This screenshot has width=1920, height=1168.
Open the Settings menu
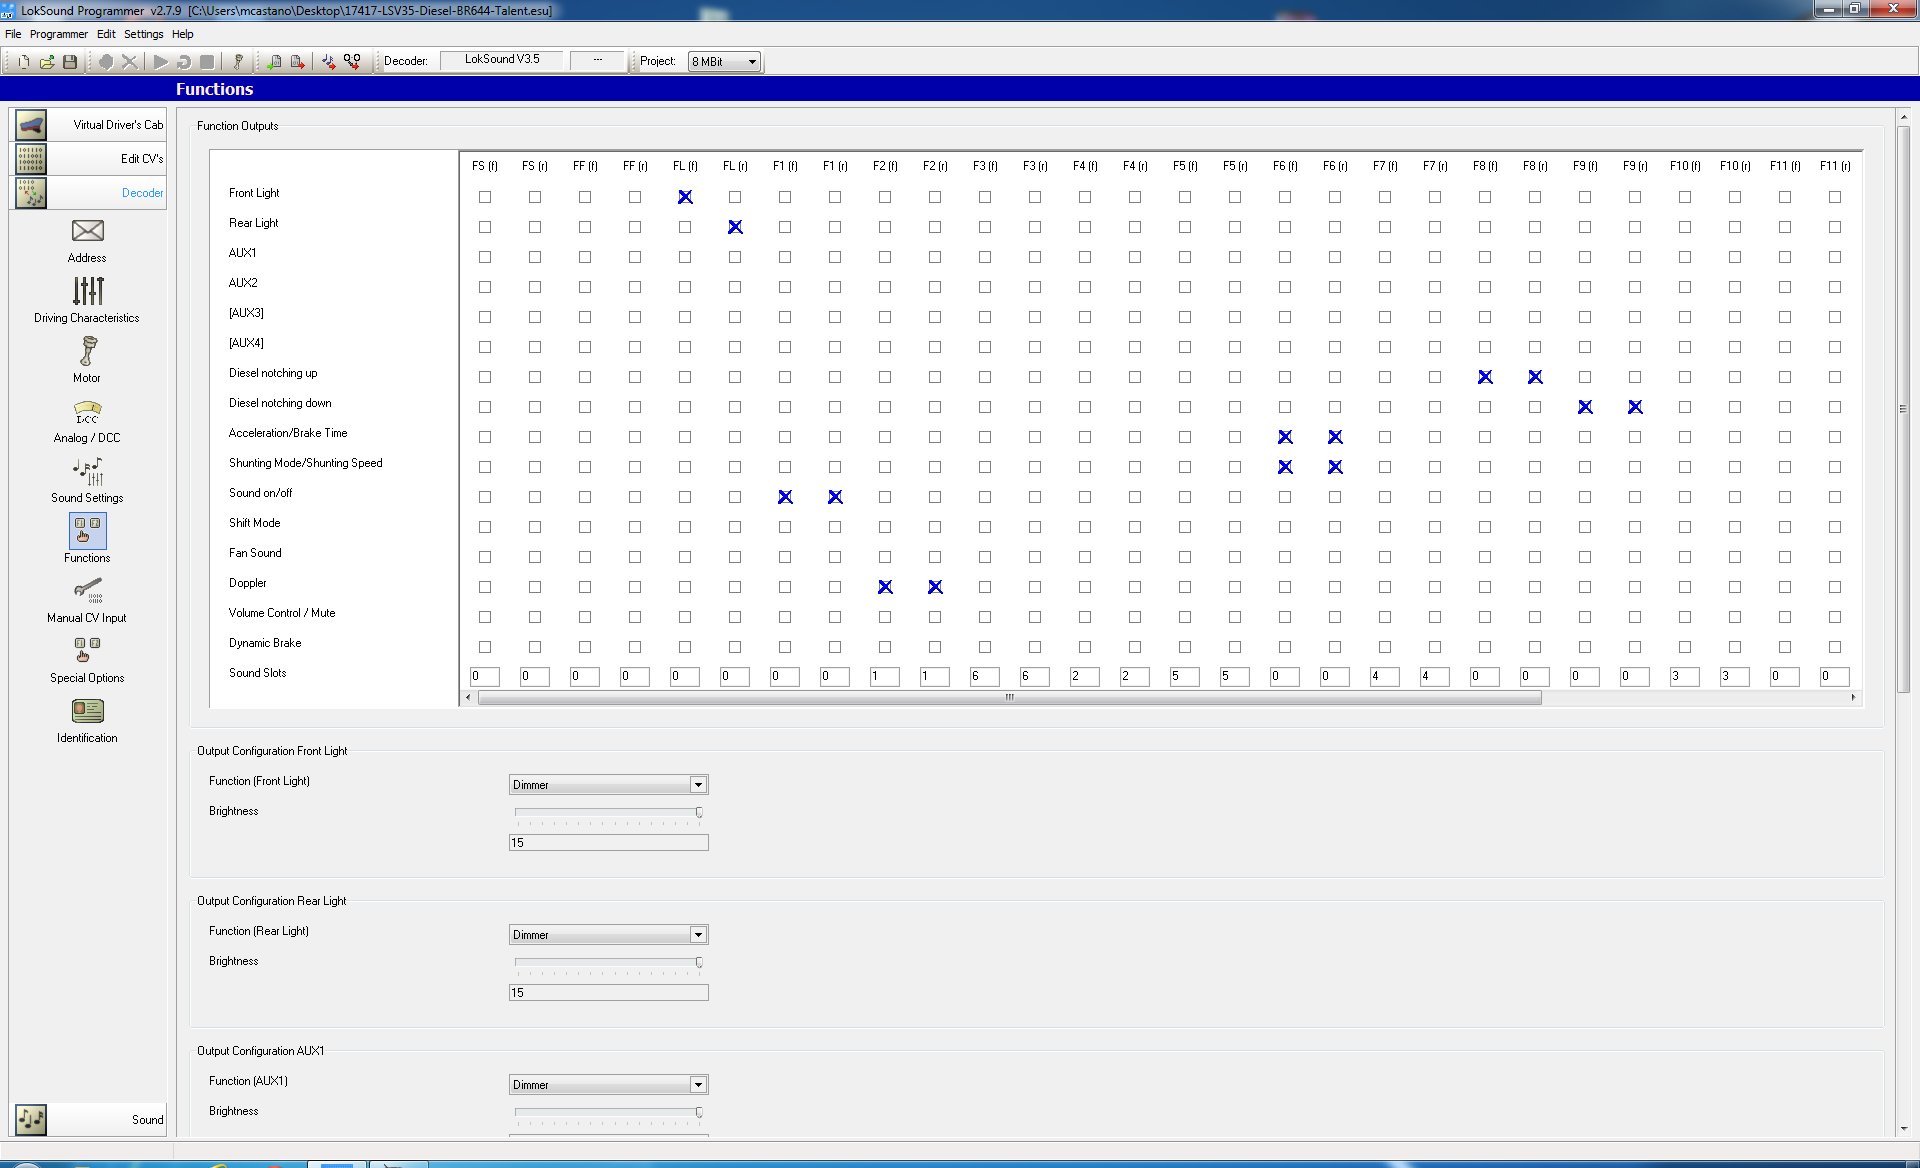pyautogui.click(x=143, y=34)
